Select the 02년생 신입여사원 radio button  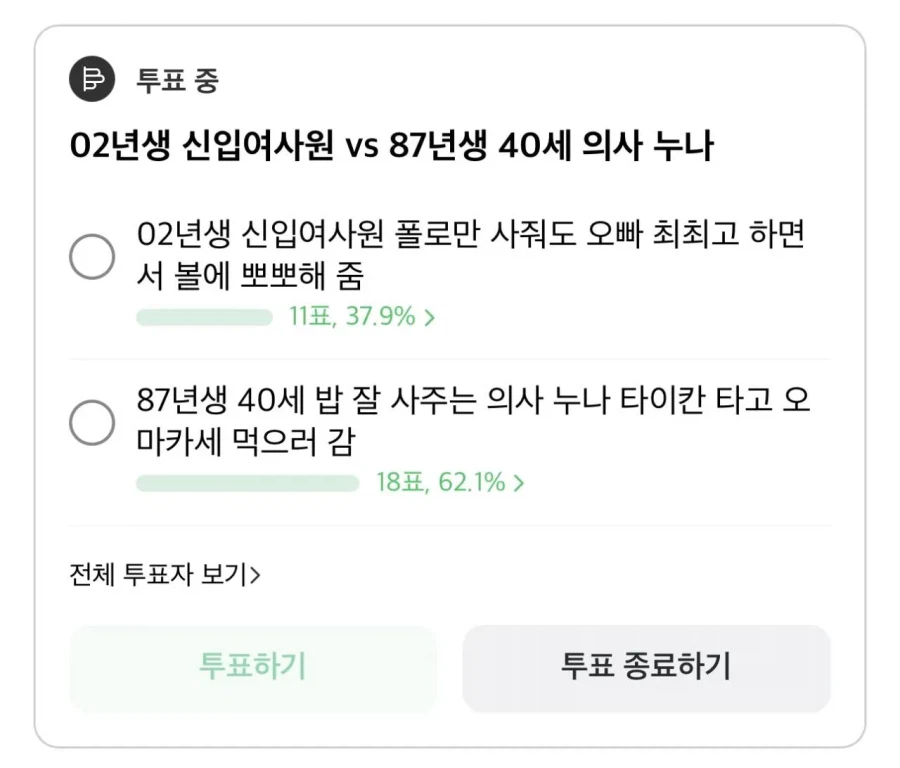coord(91,256)
